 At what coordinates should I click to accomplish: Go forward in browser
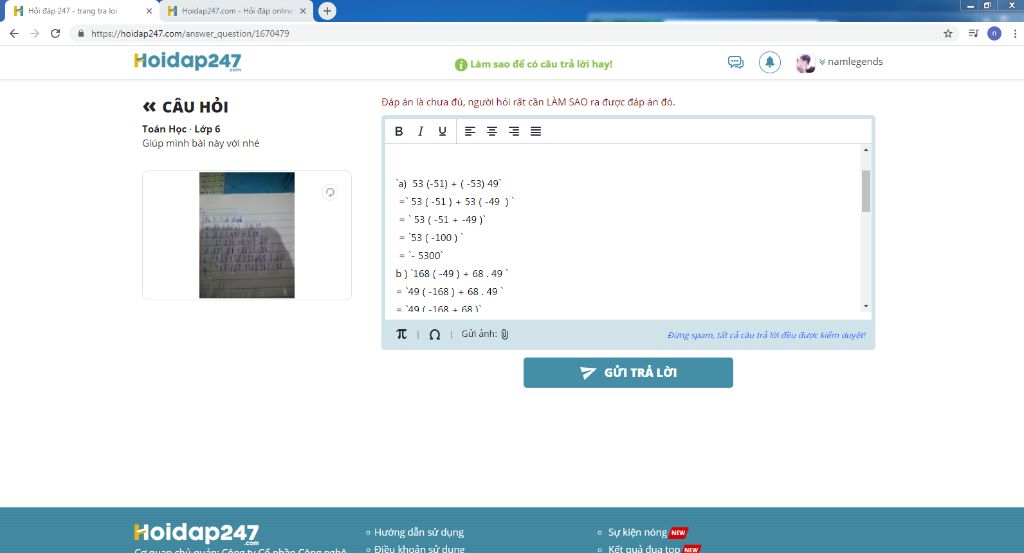click(35, 33)
